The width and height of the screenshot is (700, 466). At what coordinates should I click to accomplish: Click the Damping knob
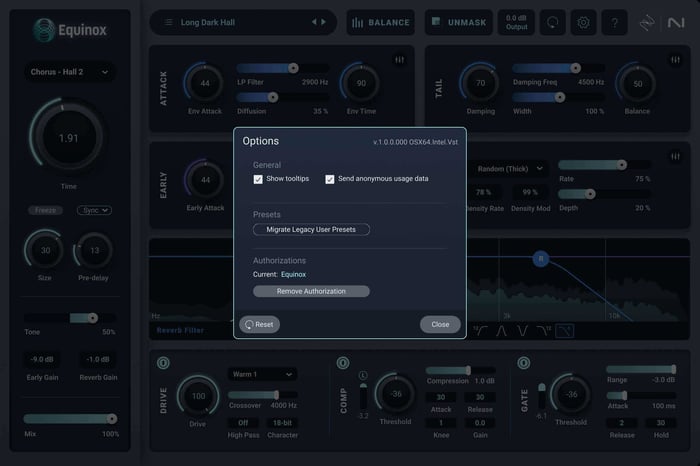pyautogui.click(x=480, y=83)
